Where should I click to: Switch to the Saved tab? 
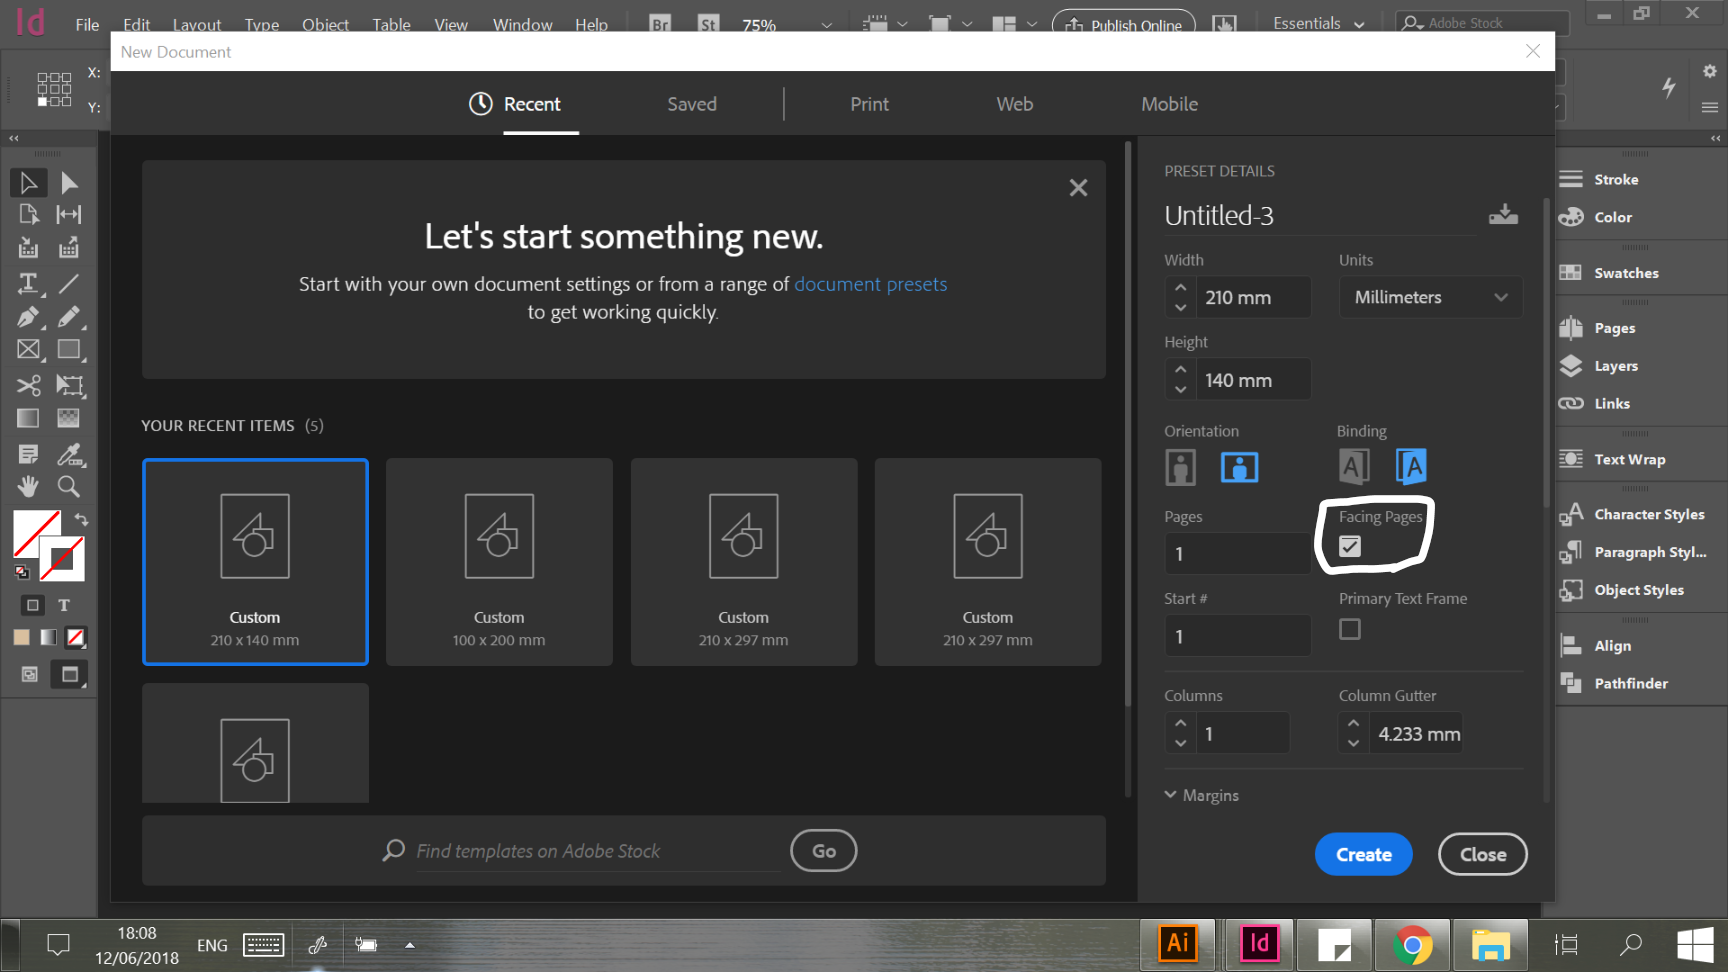click(x=692, y=104)
